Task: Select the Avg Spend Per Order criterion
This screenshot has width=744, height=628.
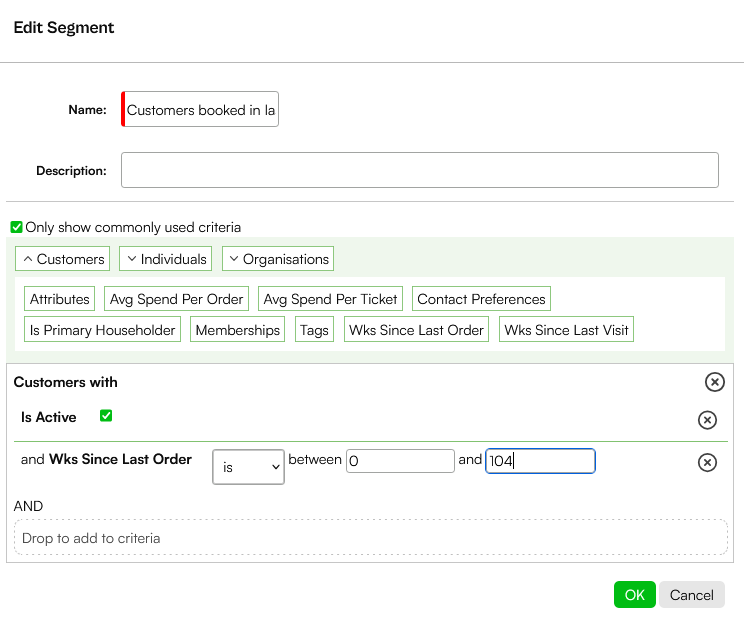Action: click(x=177, y=299)
